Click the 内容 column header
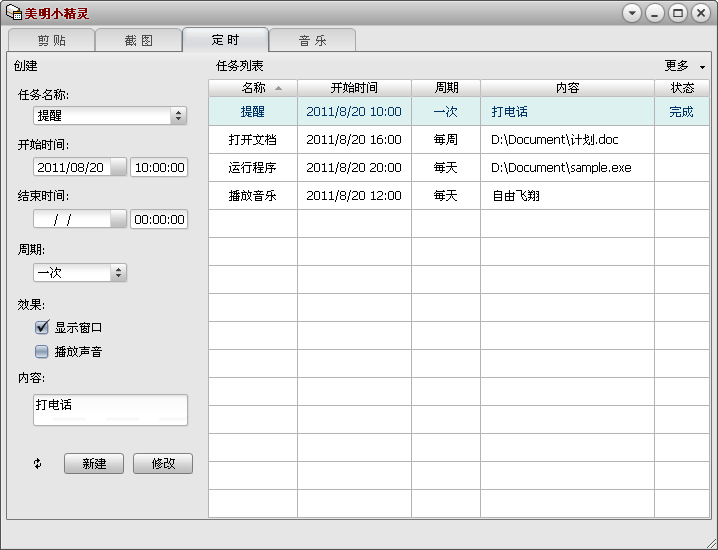 [x=567, y=87]
